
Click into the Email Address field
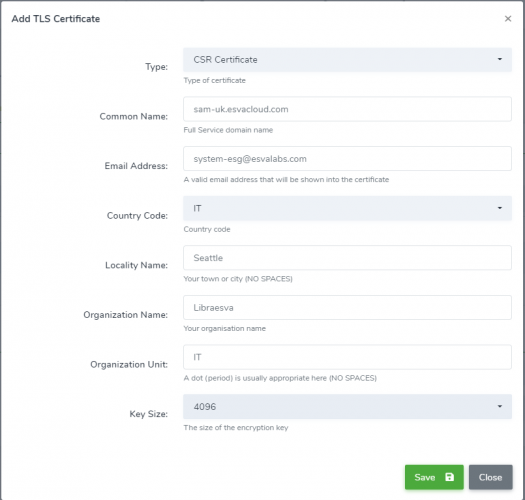(x=347, y=159)
